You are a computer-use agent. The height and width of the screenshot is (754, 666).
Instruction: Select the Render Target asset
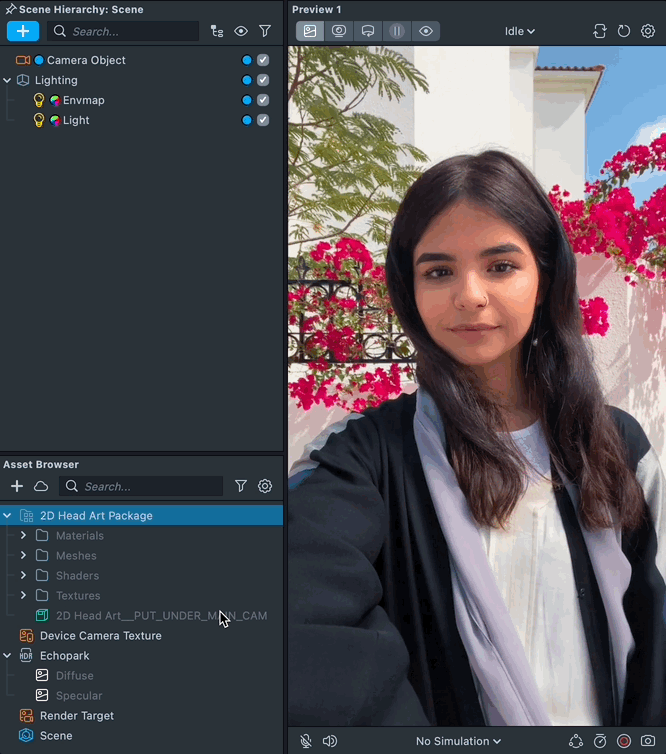point(76,716)
